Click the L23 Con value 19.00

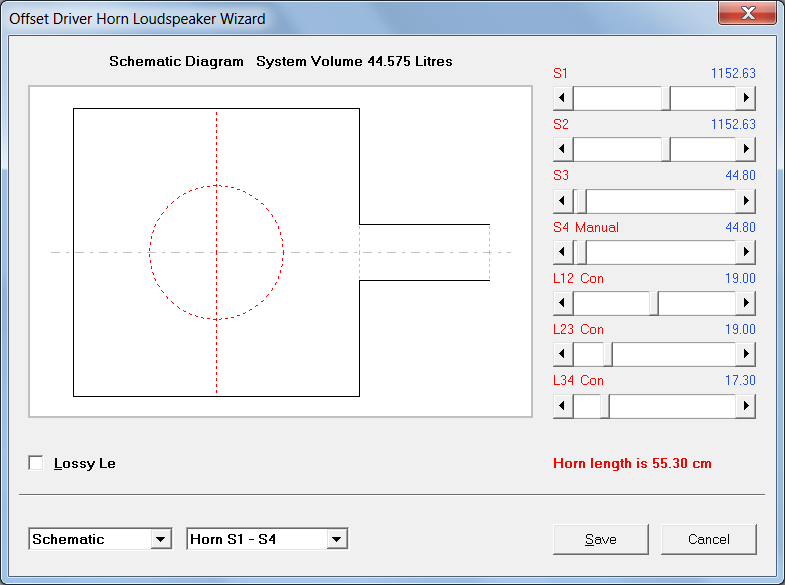(x=740, y=330)
